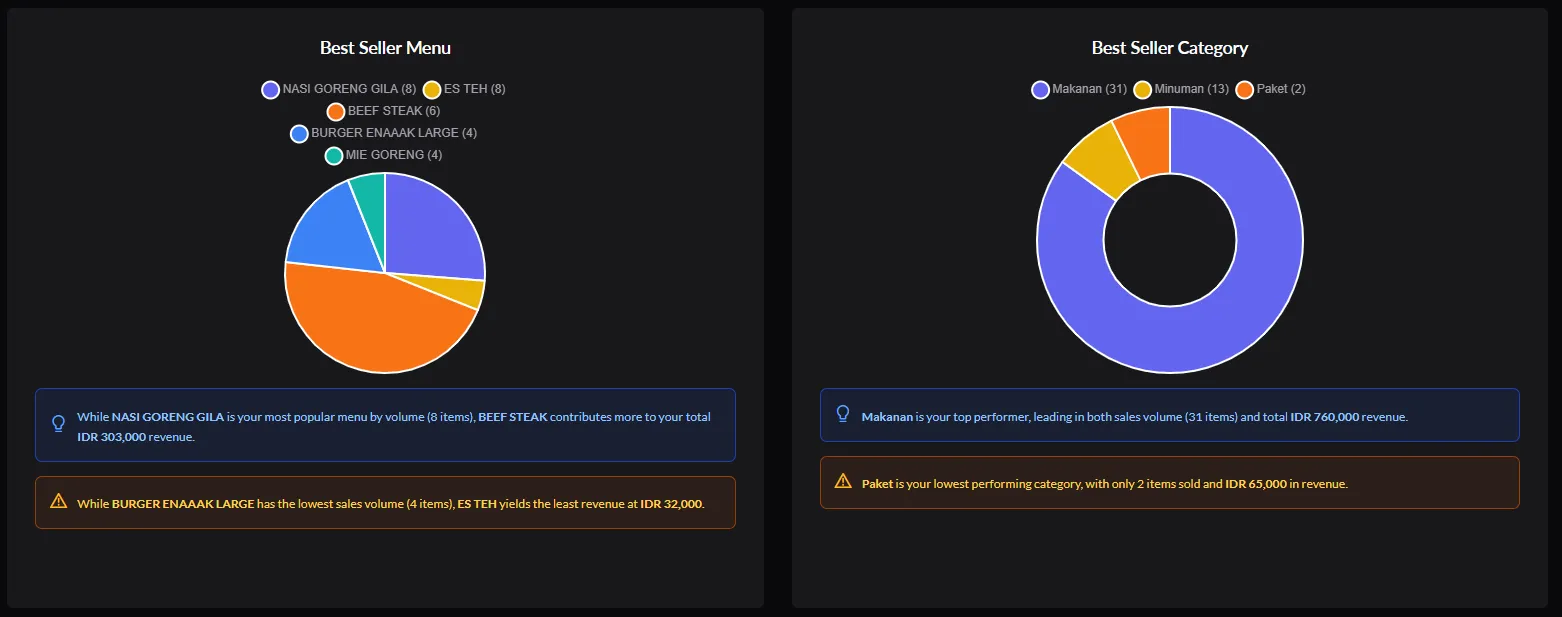Toggle NASI GORENG GILA legend swatch
The height and width of the screenshot is (617, 1562).
point(270,90)
